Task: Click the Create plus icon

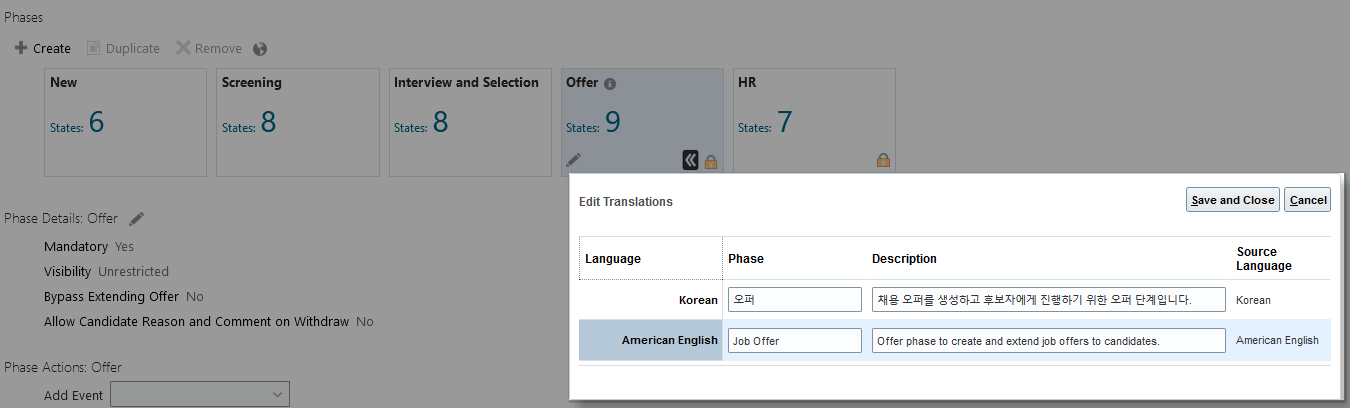Action: (20, 48)
